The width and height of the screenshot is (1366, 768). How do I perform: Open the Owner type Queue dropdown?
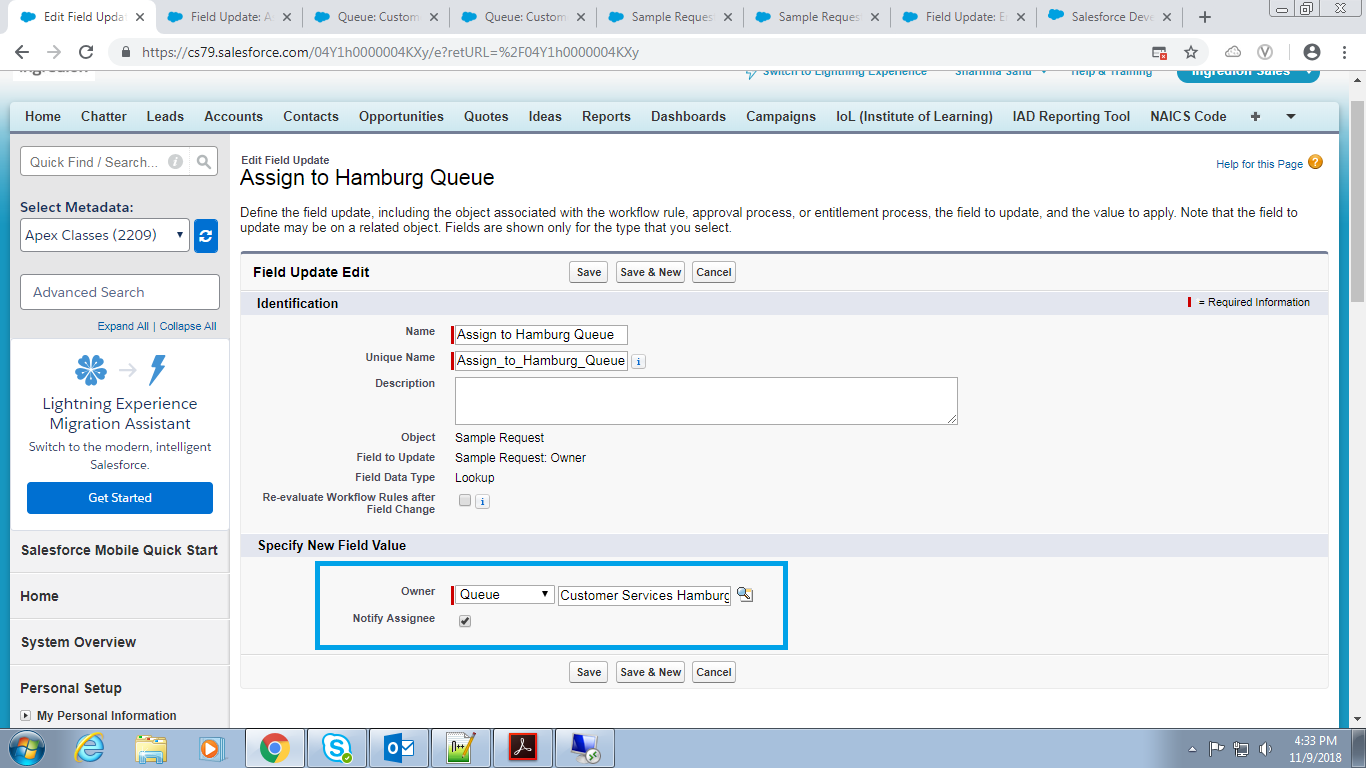point(504,594)
